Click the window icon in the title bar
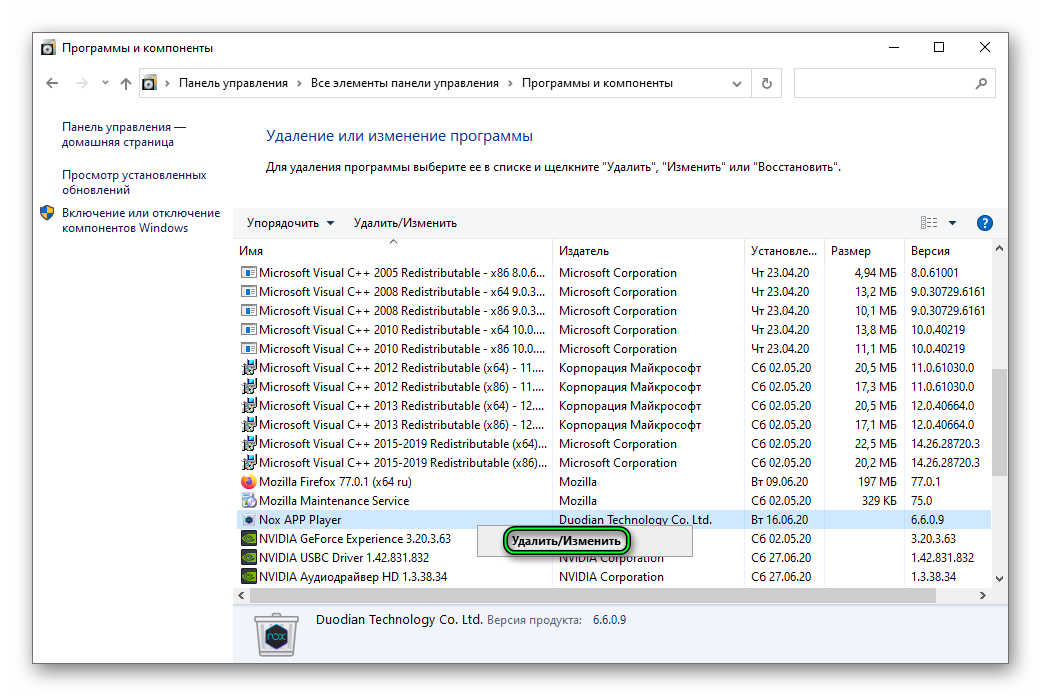The width and height of the screenshot is (1041, 696). pyautogui.click(x=48, y=48)
